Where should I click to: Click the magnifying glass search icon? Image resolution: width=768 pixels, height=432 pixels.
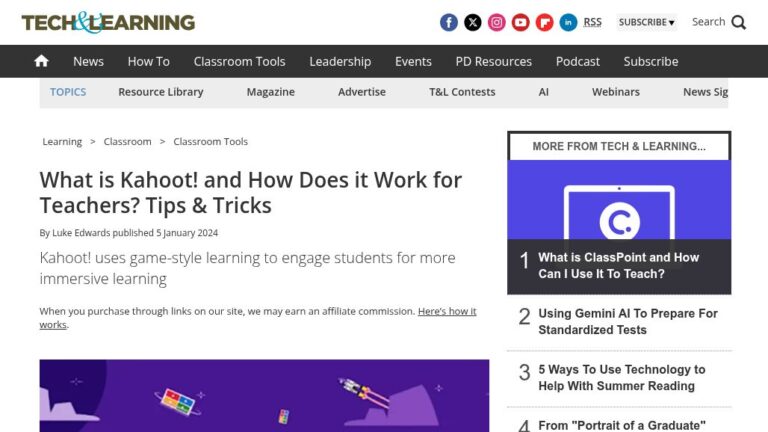pos(739,23)
